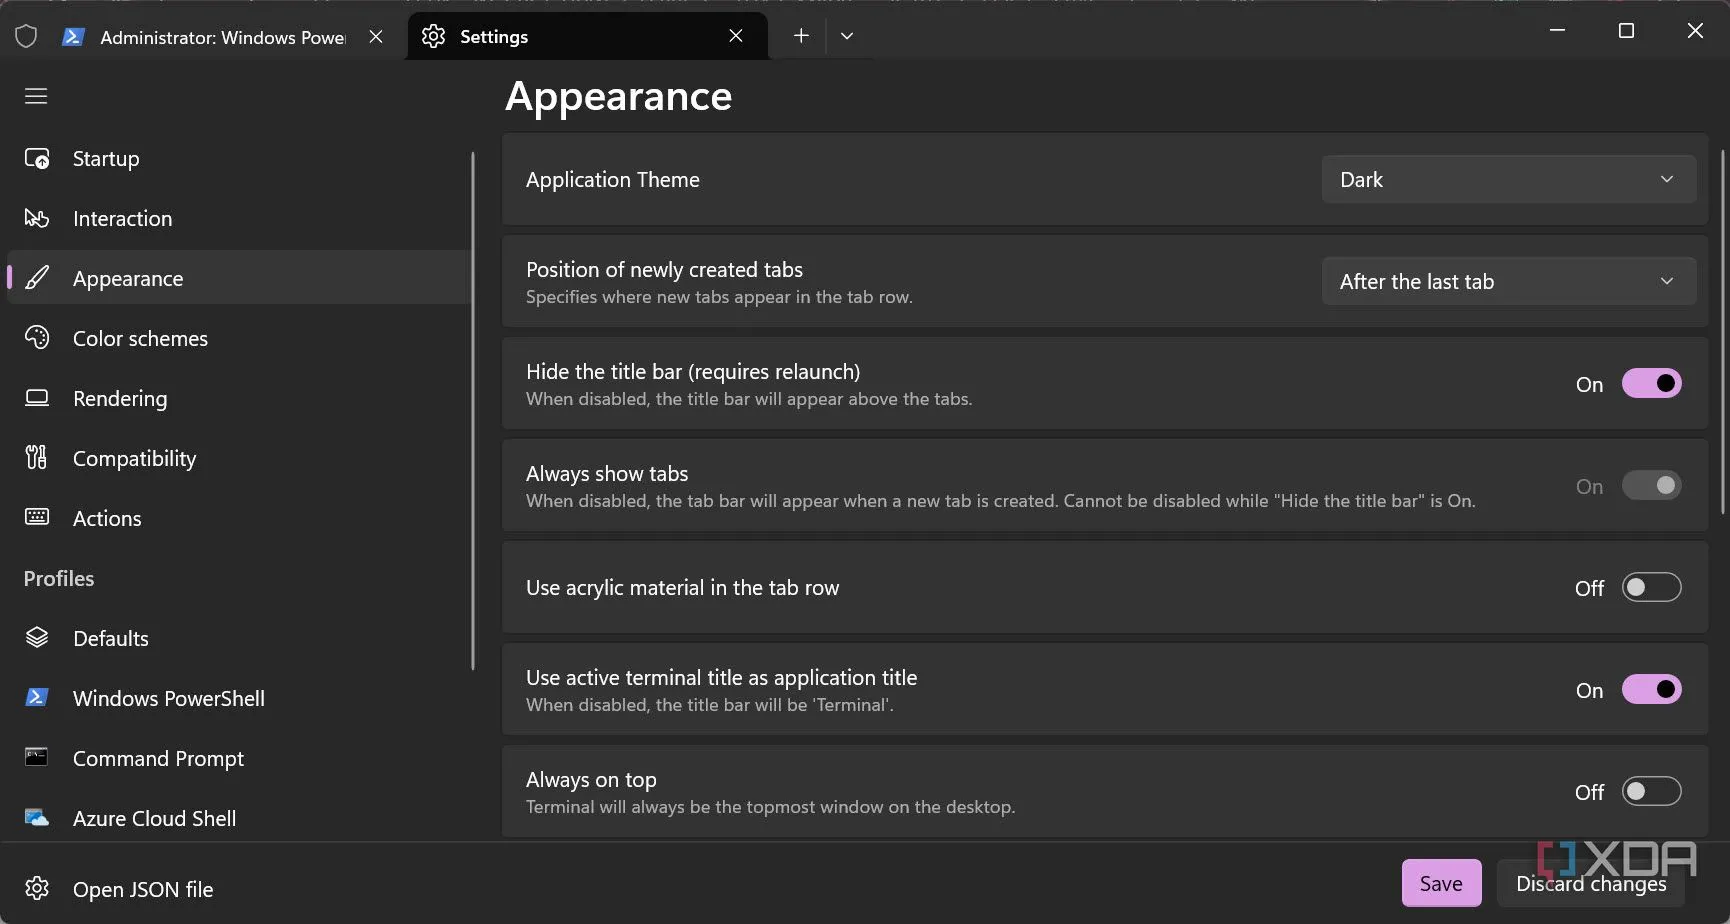
Task: Open the Rendering settings page
Action: [x=238, y=398]
